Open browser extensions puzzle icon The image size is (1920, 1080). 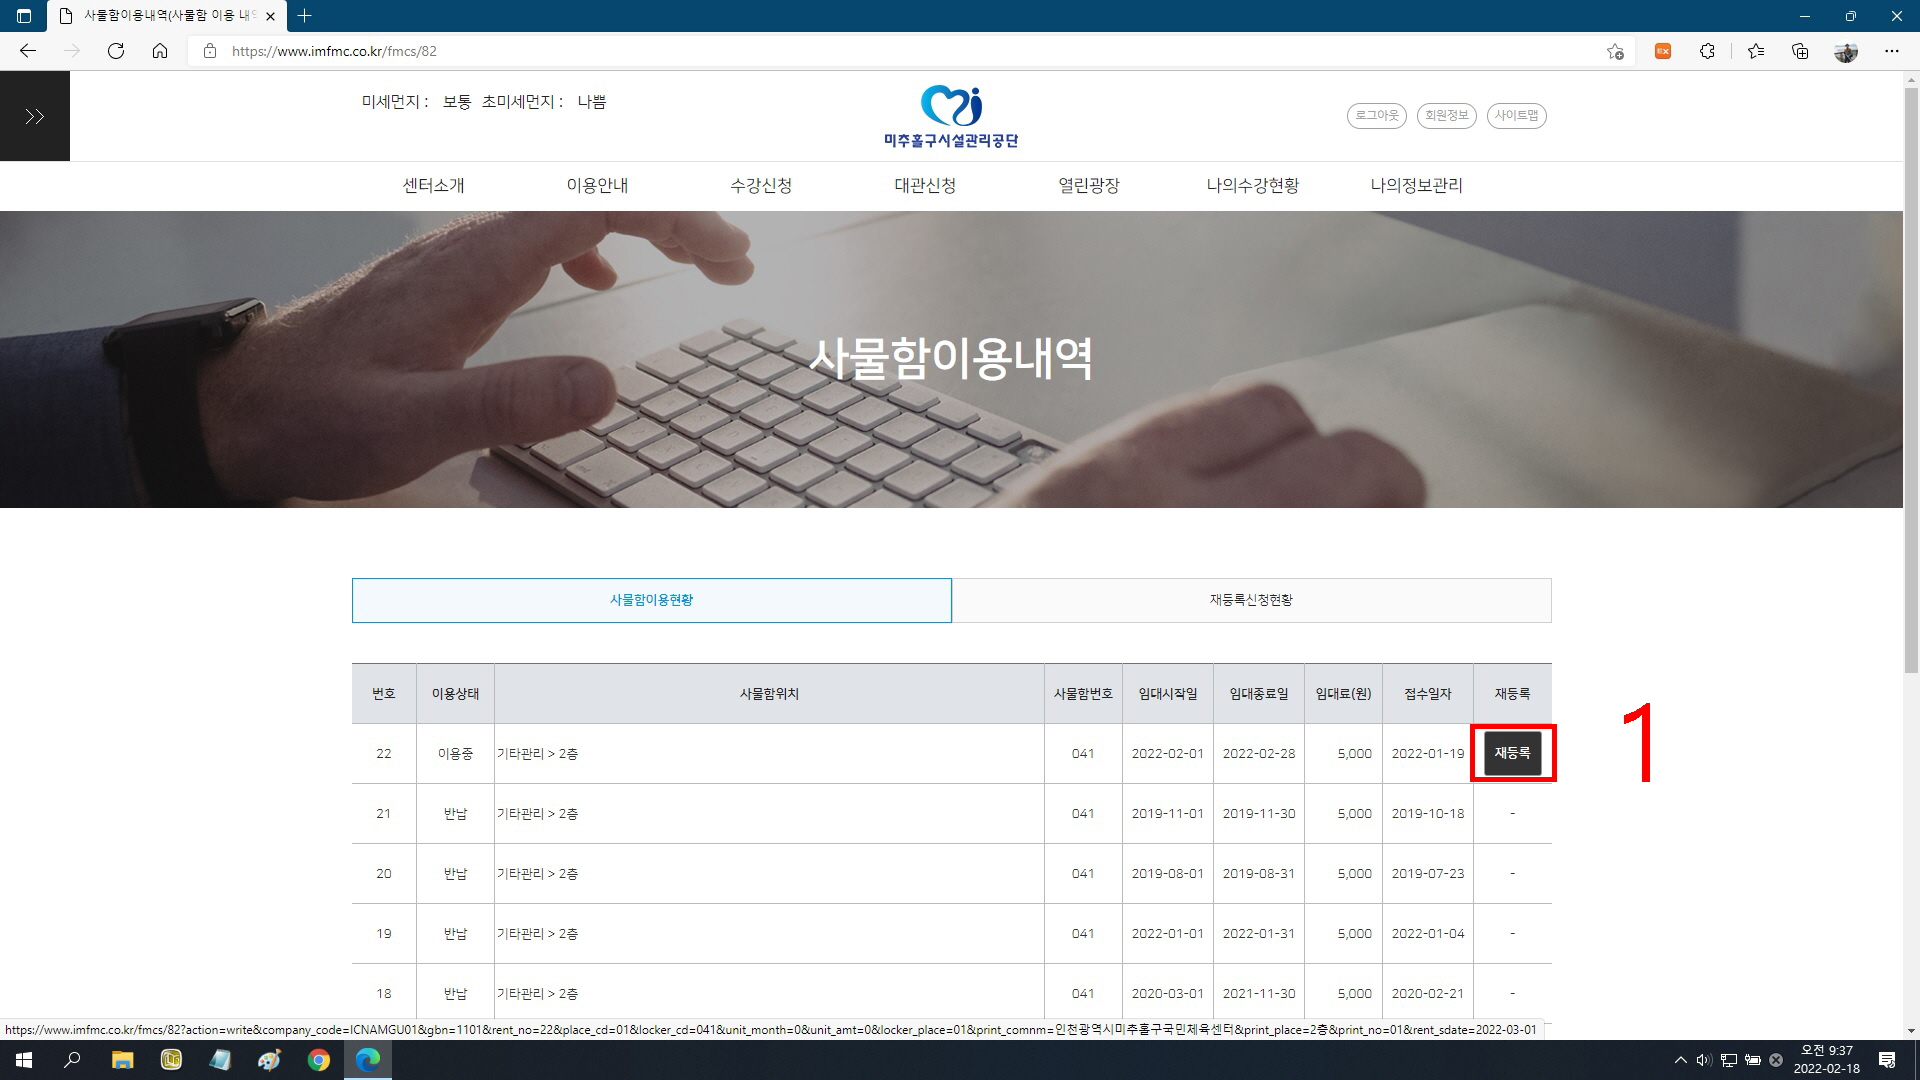(x=1707, y=51)
